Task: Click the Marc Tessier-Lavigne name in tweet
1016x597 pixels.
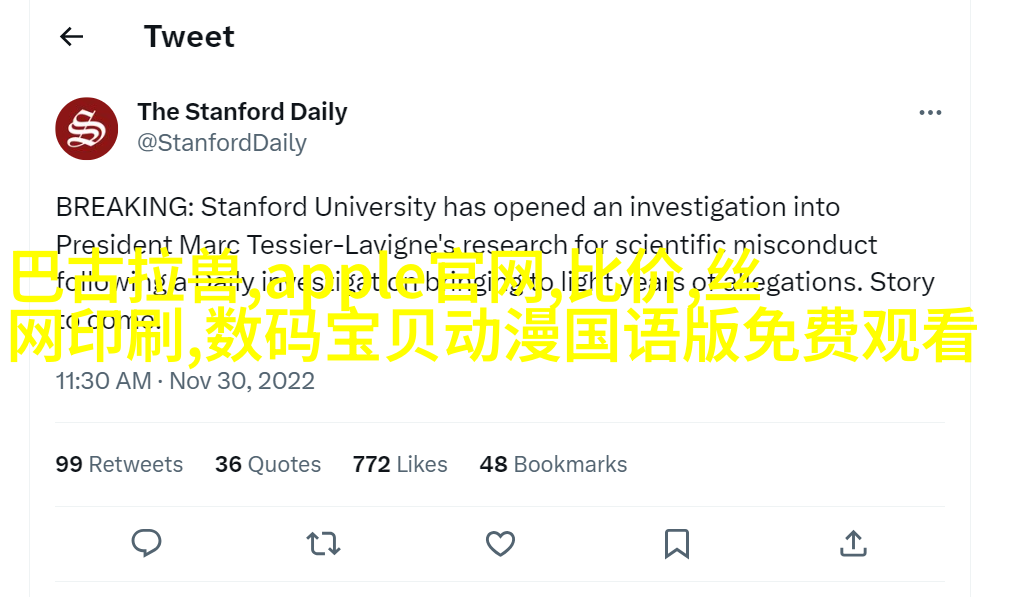Action: 318,245
